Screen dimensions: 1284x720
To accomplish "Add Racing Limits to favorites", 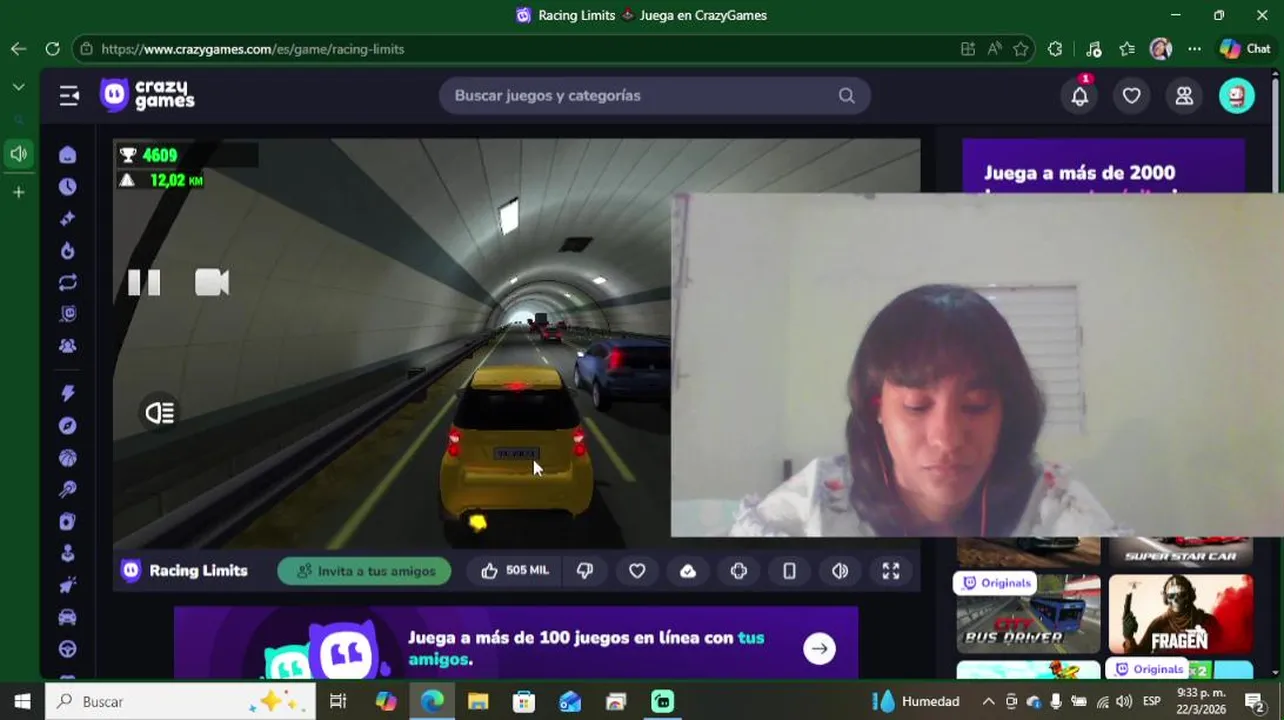I will (637, 571).
